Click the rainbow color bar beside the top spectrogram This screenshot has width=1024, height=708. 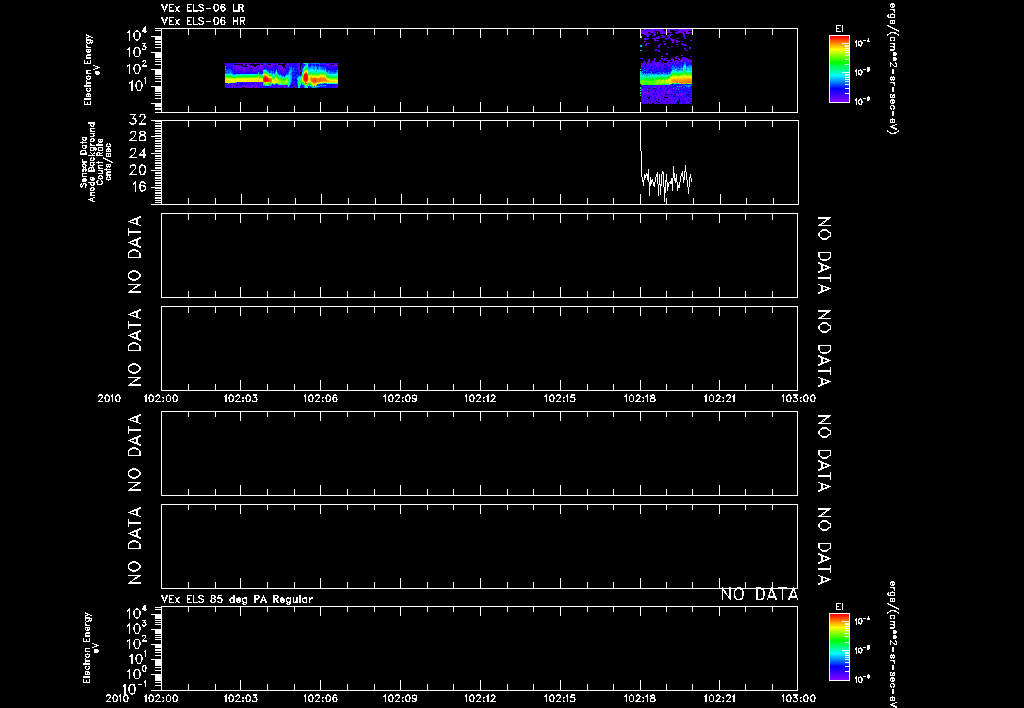pyautogui.click(x=839, y=69)
